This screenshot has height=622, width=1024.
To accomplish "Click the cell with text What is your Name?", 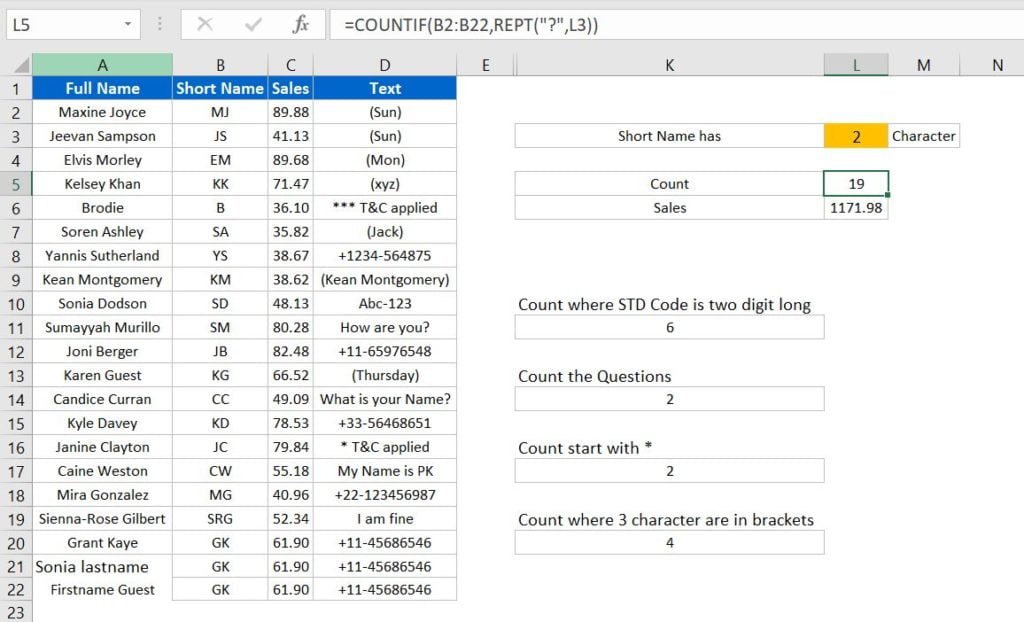I will (x=386, y=399).
